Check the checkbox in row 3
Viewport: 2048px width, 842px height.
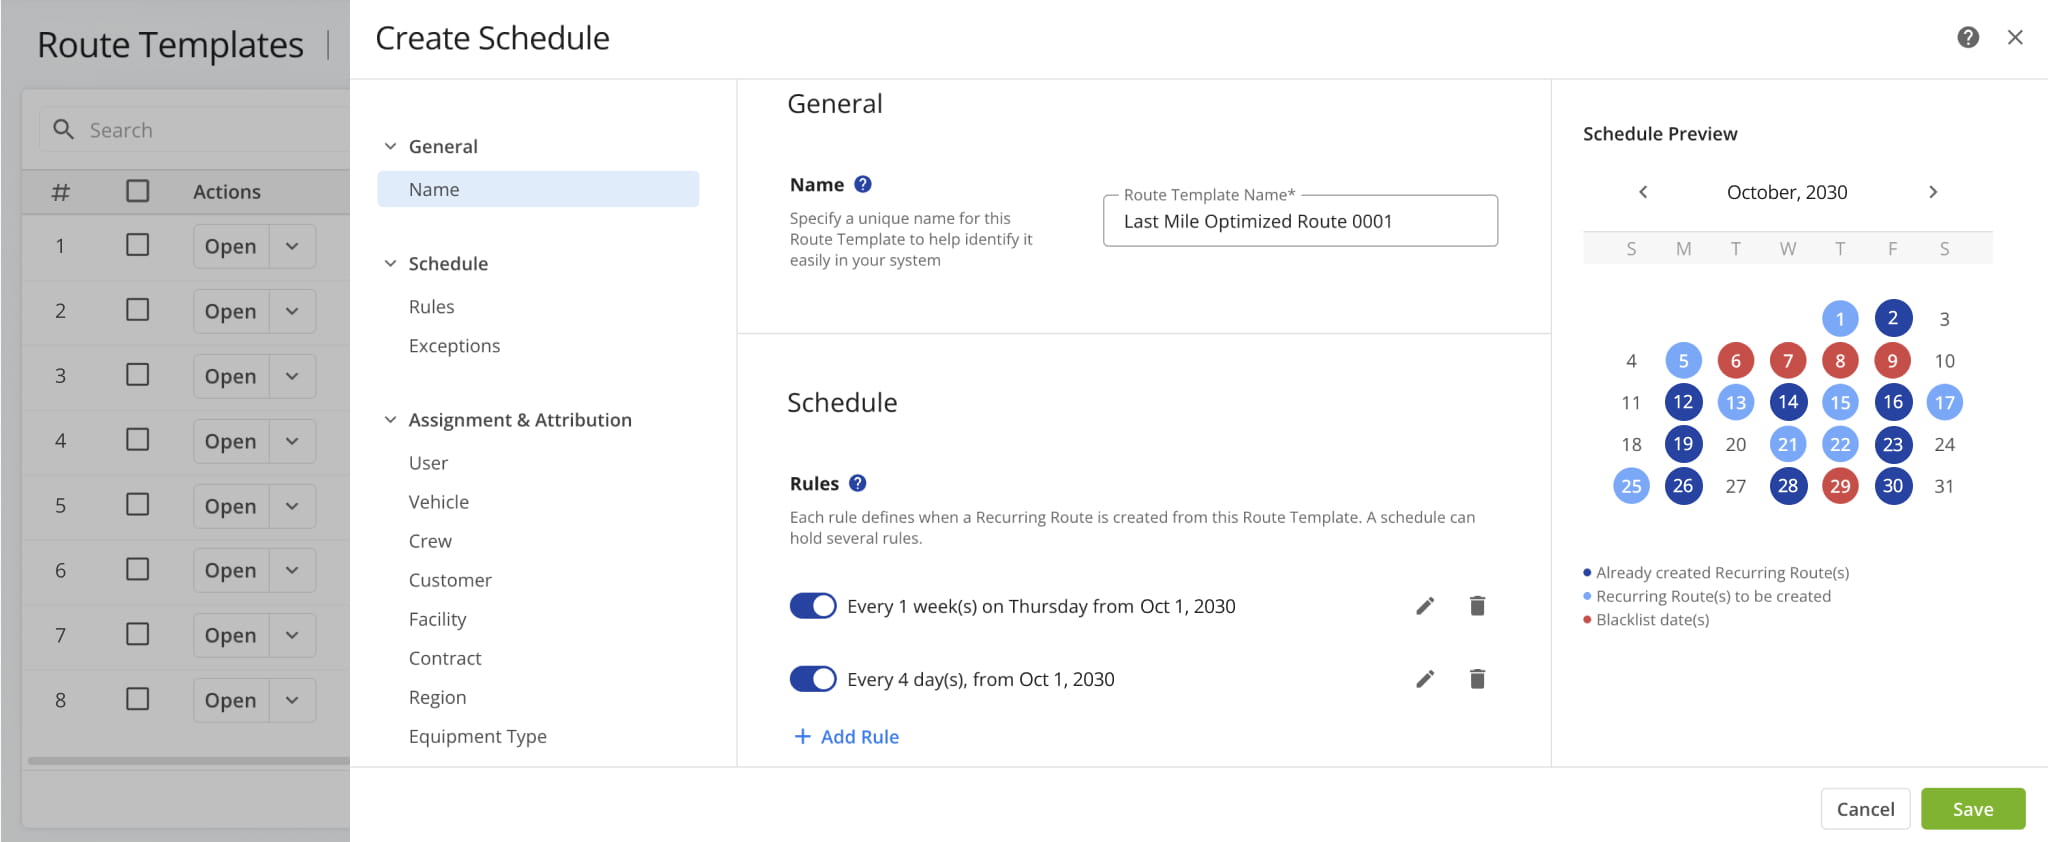pyautogui.click(x=138, y=375)
